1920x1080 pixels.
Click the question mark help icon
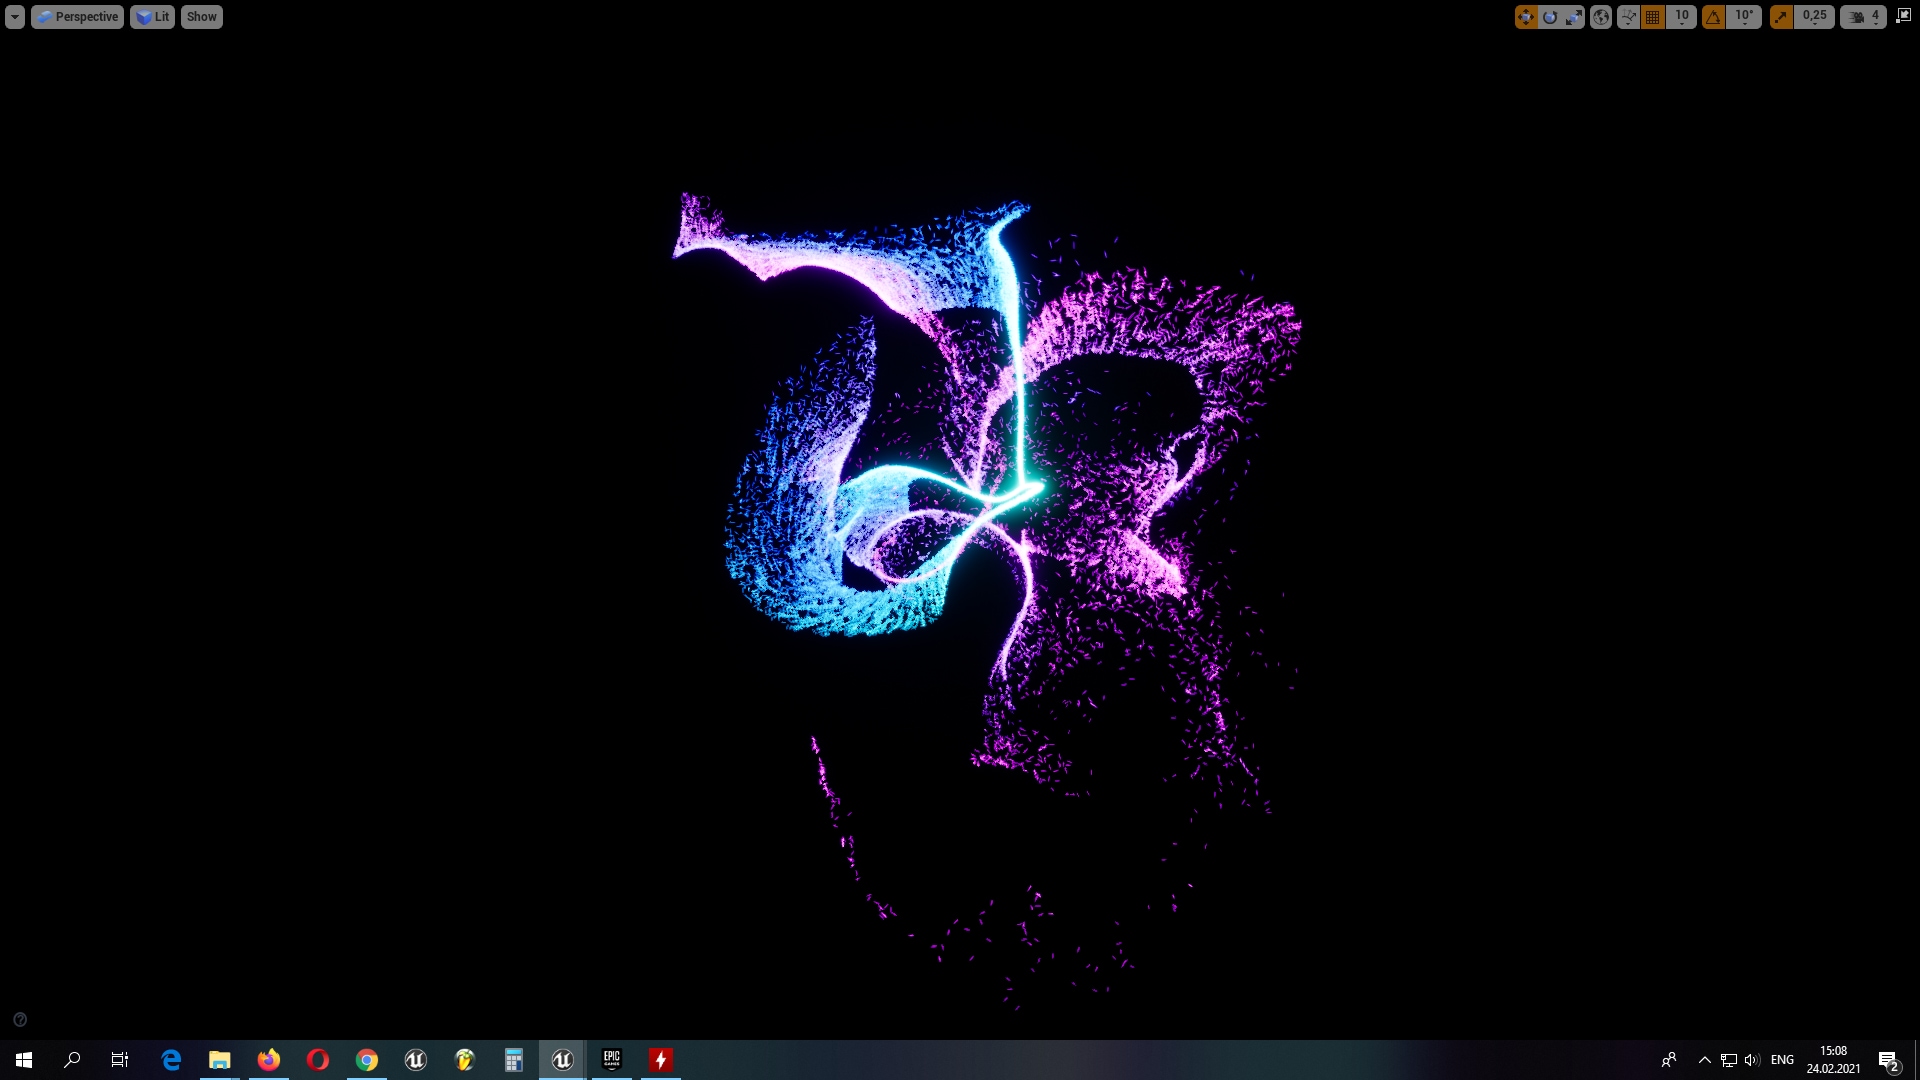pos(20,1020)
